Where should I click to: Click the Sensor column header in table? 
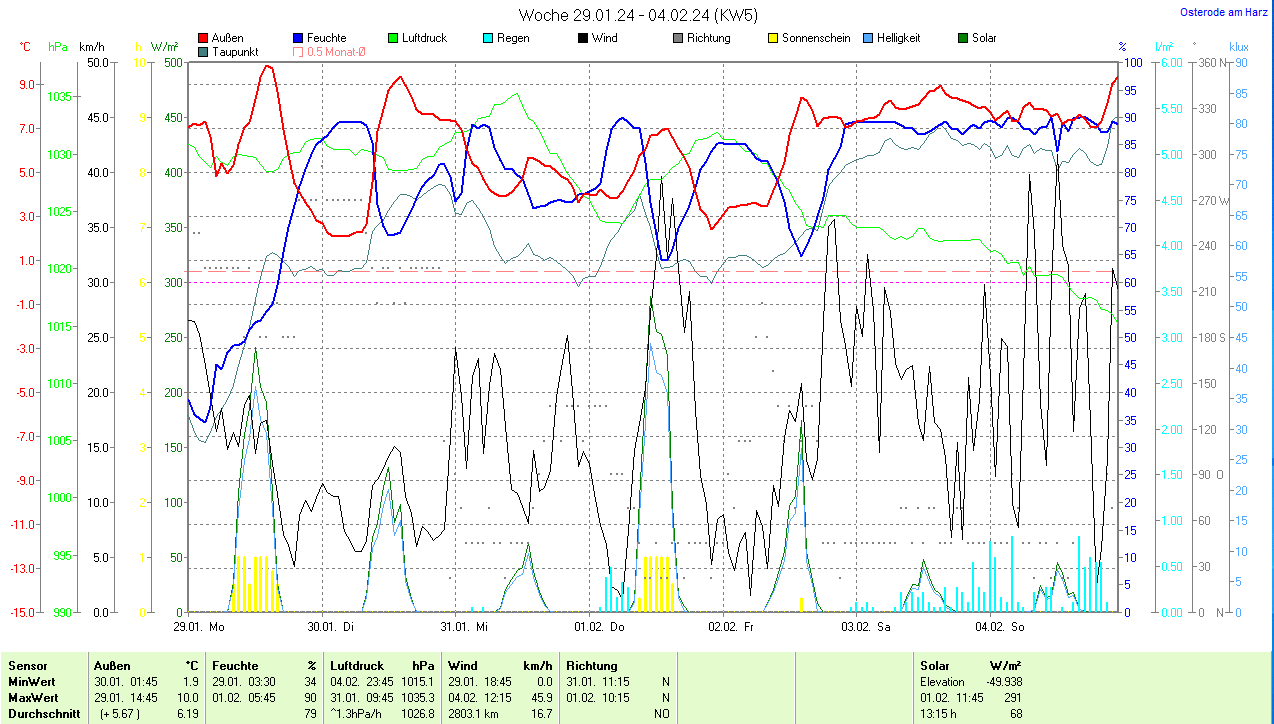tap(27, 666)
